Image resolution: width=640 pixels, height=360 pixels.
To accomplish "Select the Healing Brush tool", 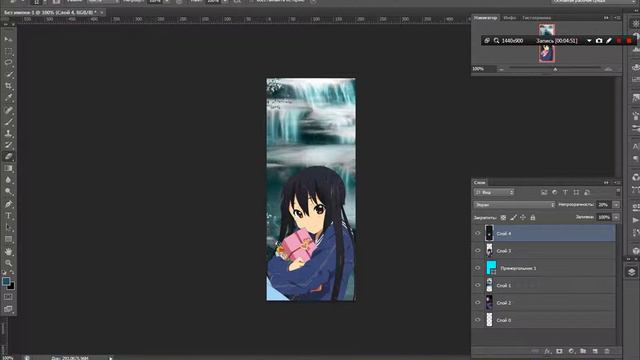I will point(8,110).
